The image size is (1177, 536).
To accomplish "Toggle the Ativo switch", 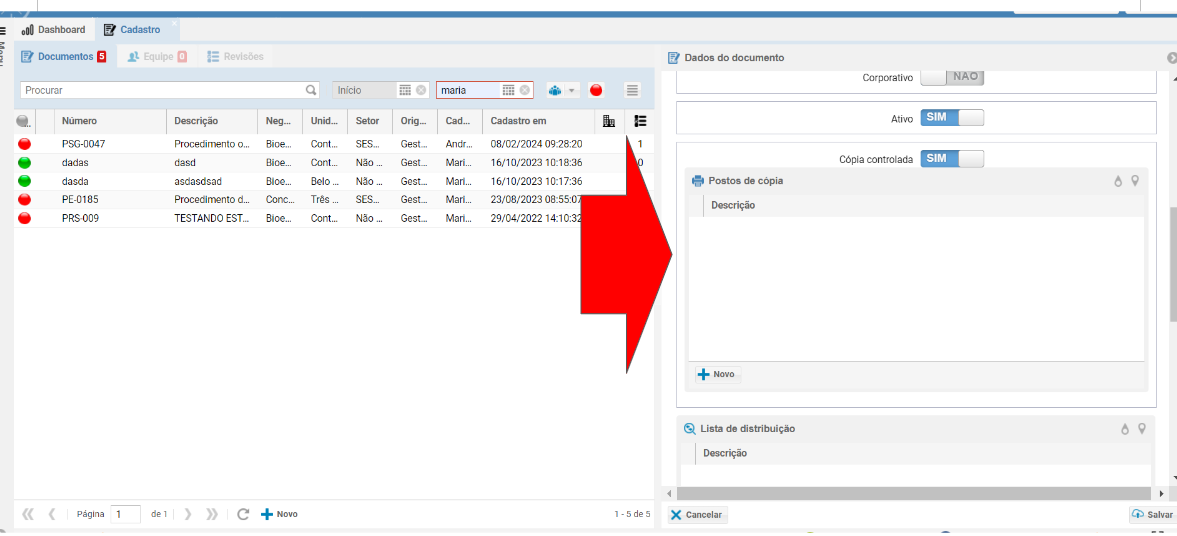I will pyautogui.click(x=952, y=118).
